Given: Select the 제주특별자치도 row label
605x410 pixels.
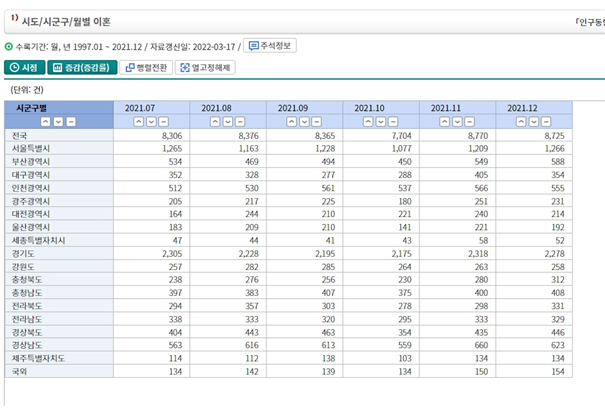Looking at the screenshot, I should (39, 358).
